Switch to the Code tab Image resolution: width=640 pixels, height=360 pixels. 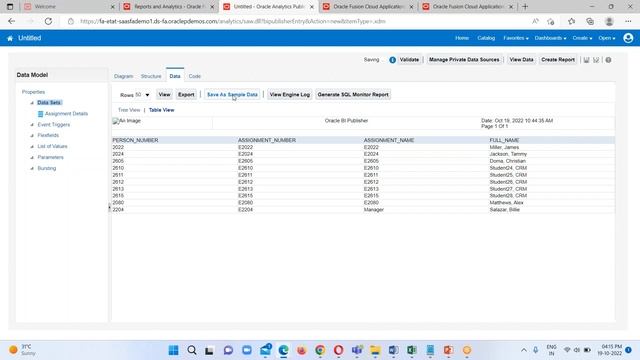tap(195, 76)
